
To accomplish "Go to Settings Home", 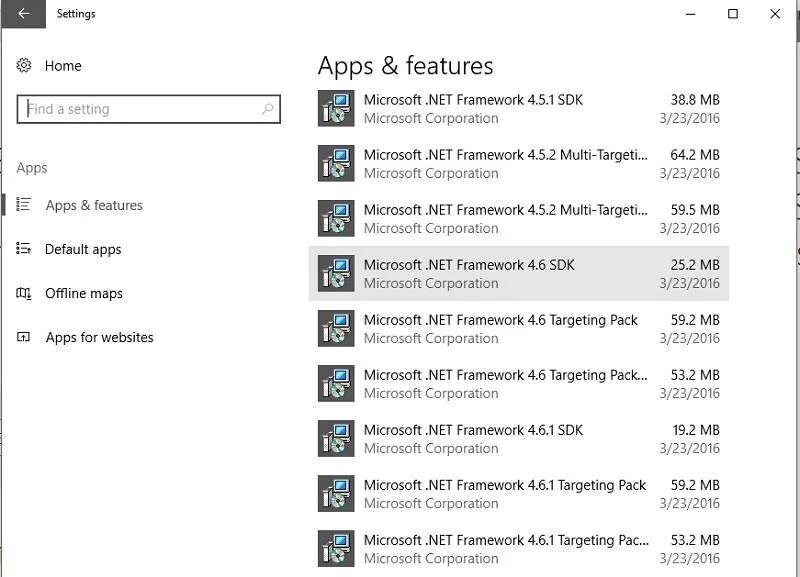I will [x=63, y=66].
